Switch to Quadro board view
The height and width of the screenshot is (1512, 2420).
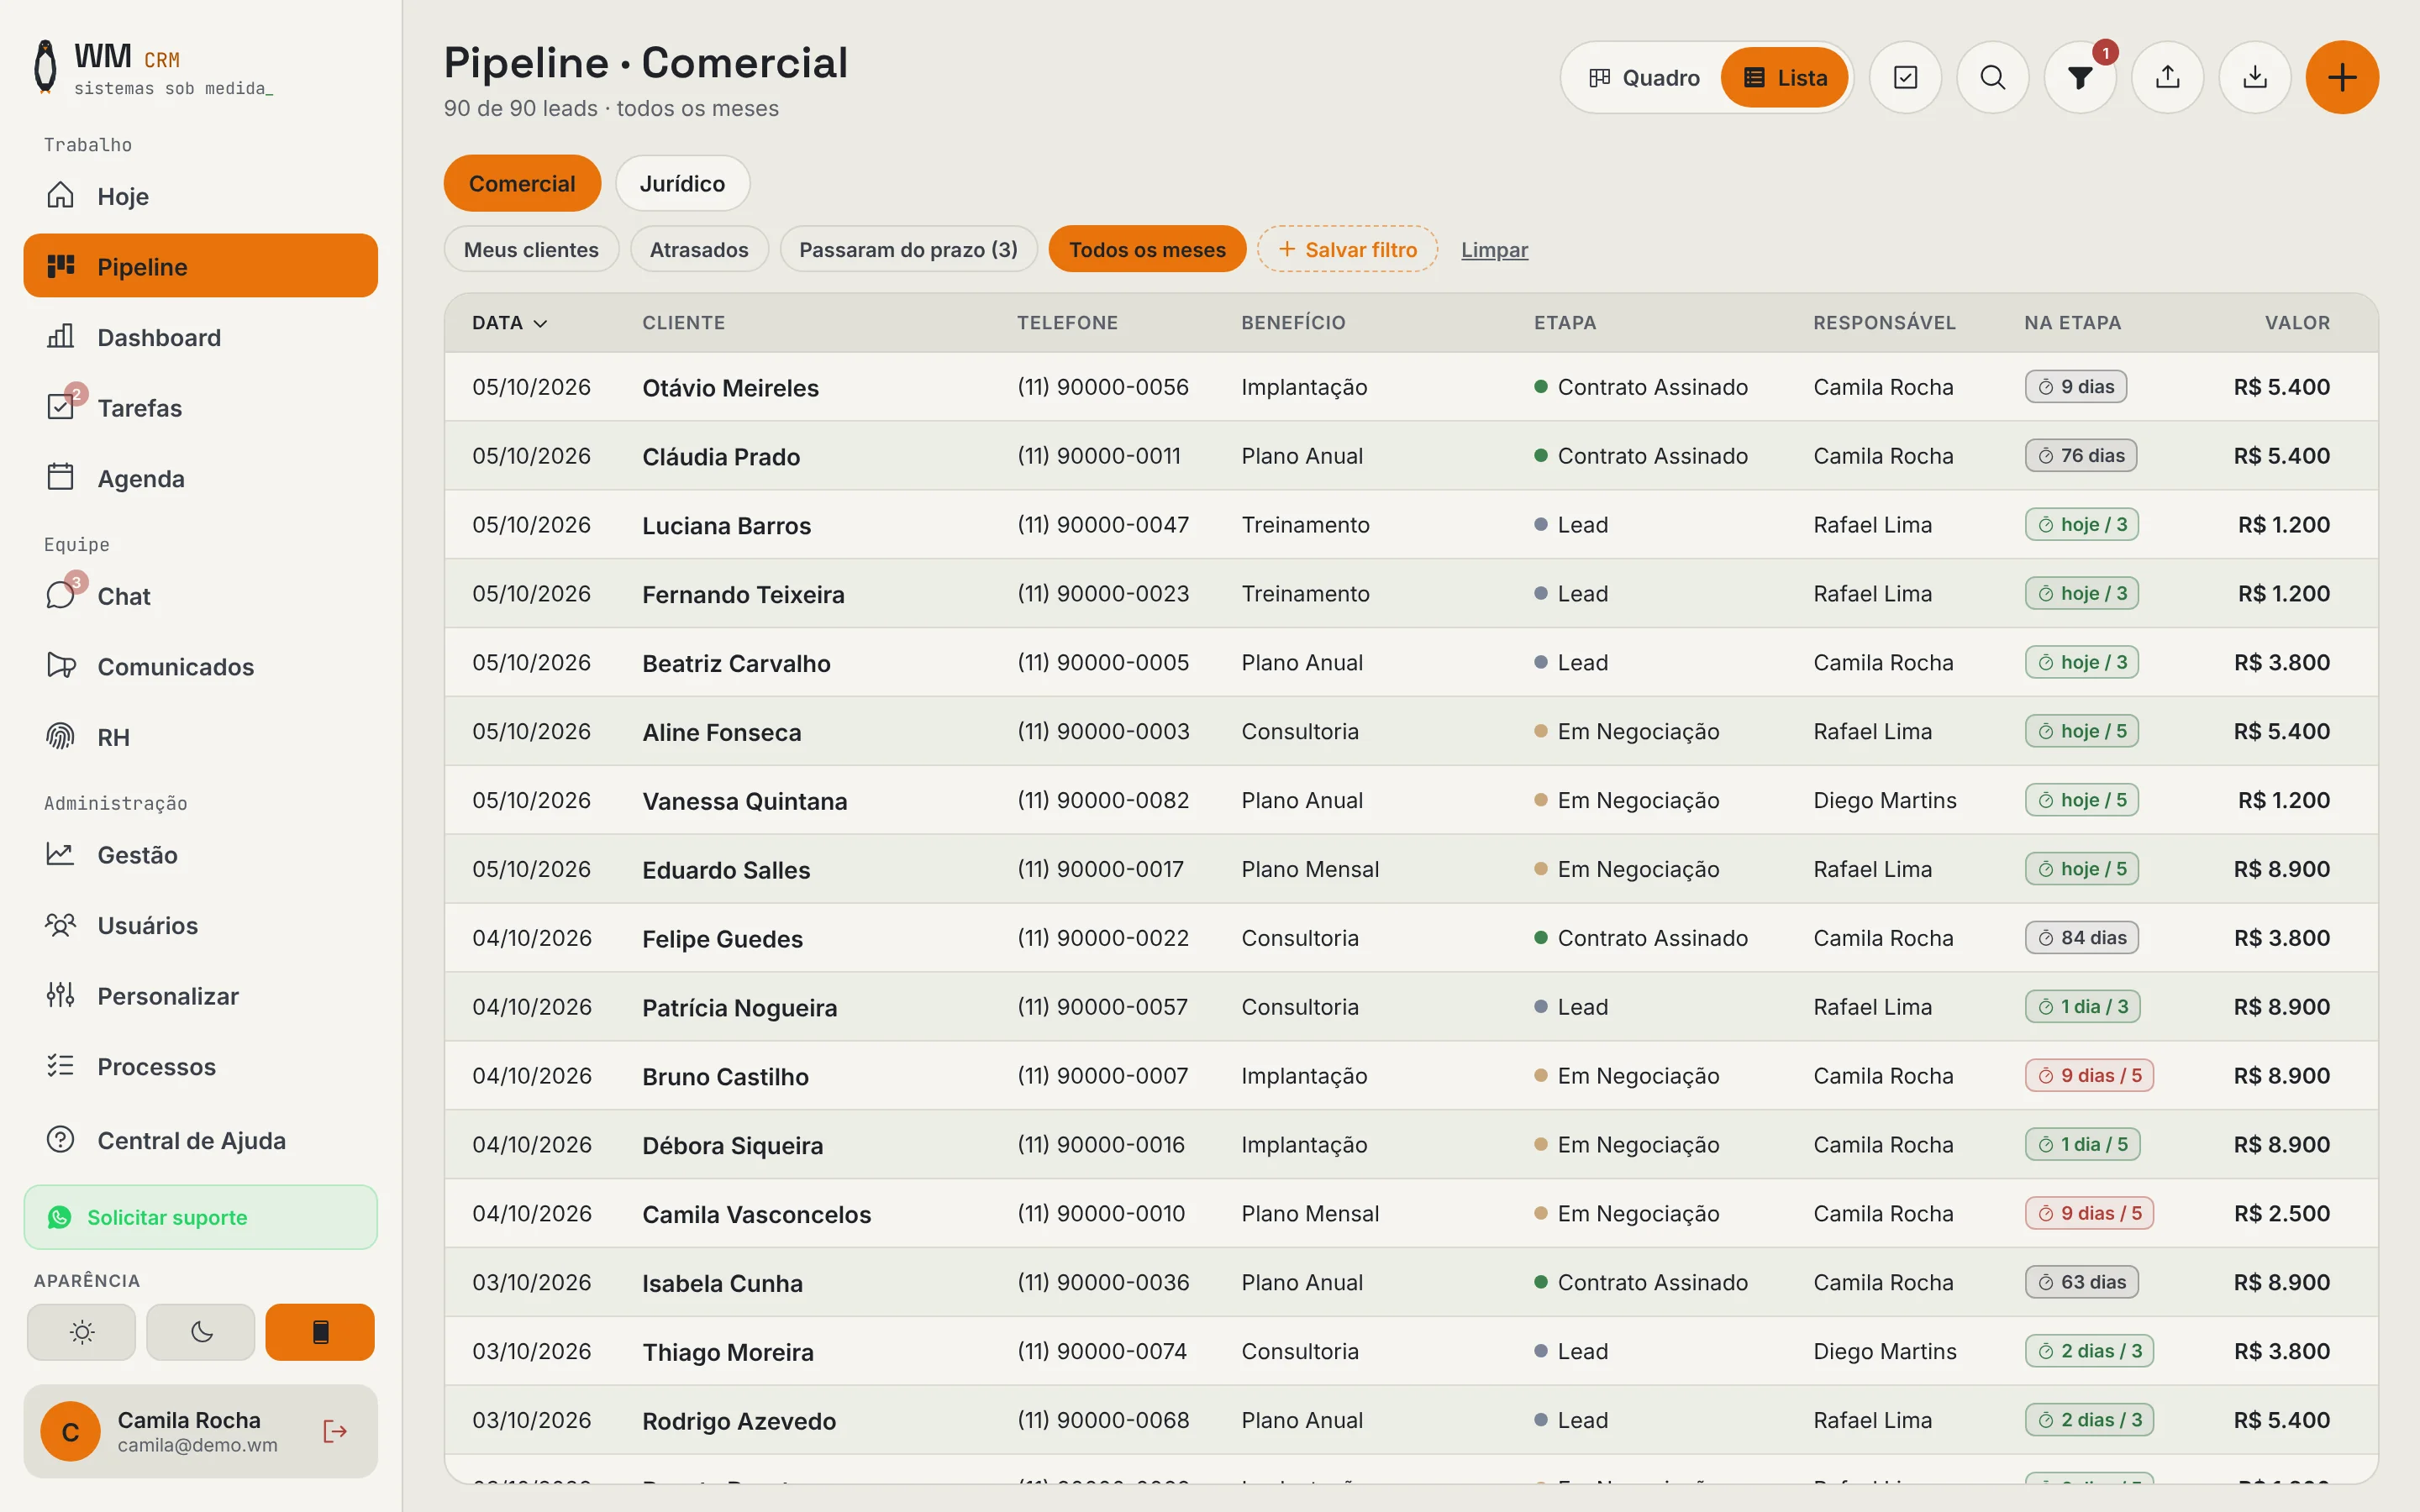pos(1644,77)
